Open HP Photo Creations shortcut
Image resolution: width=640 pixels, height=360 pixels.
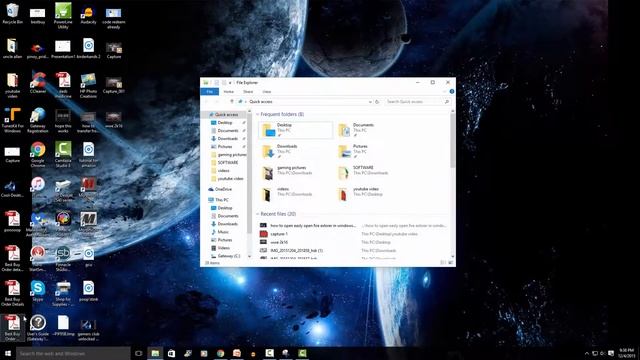tap(88, 85)
